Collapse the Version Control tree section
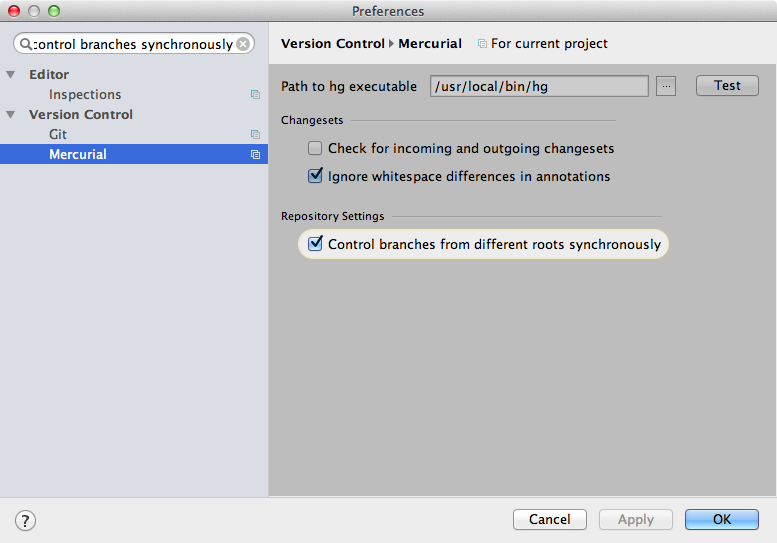Screen dimensions: 777x543 click(10, 114)
